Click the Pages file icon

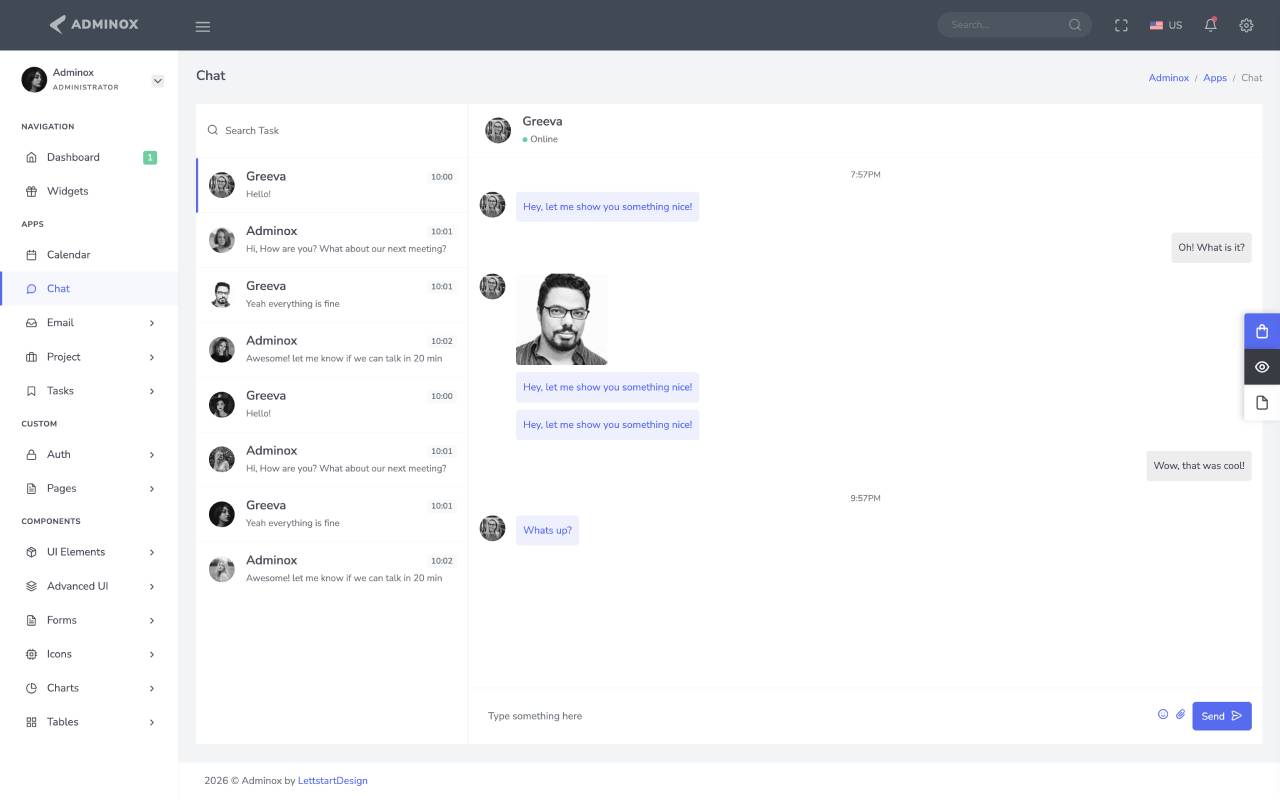[31, 488]
